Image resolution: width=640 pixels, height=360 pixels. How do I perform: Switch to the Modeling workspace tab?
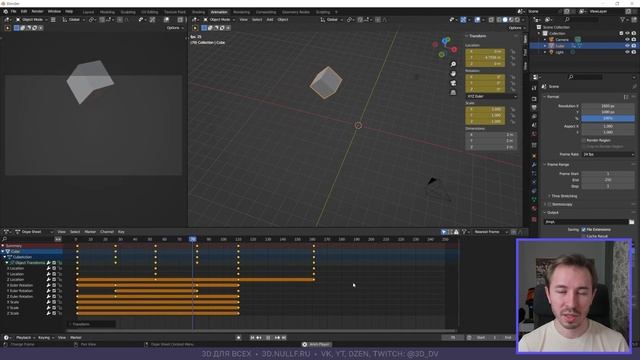[x=107, y=12]
